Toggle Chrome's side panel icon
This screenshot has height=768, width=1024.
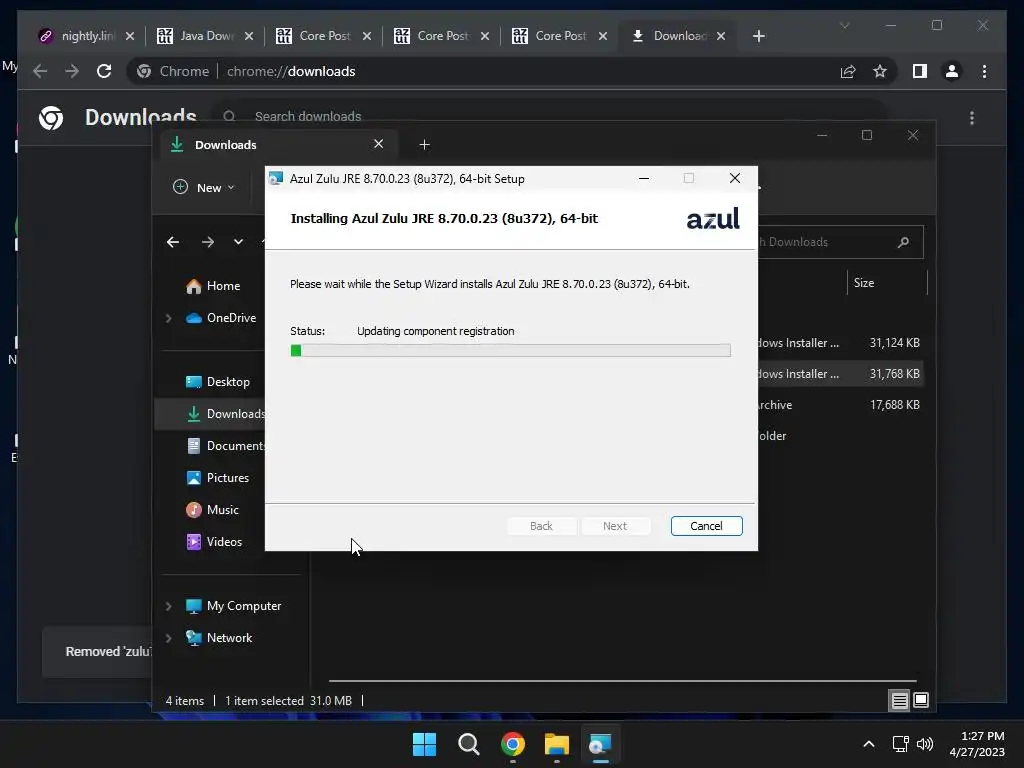pos(920,71)
